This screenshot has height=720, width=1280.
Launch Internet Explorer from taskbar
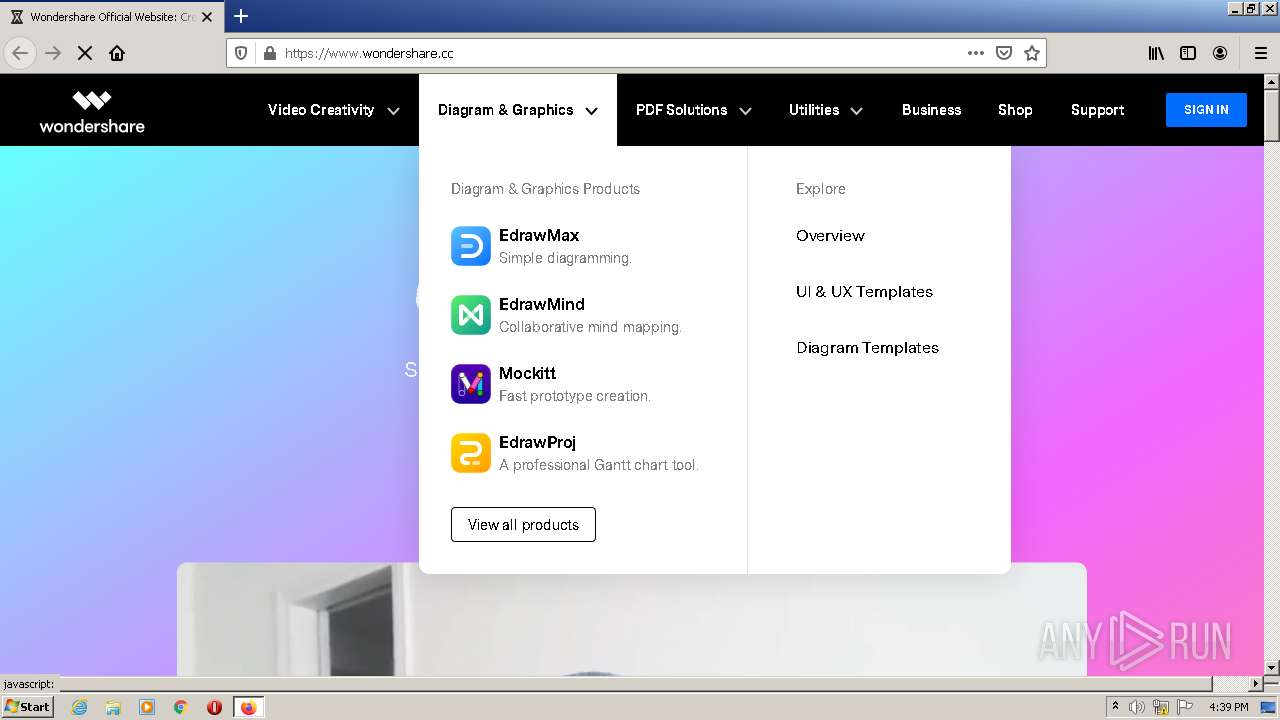(79, 707)
